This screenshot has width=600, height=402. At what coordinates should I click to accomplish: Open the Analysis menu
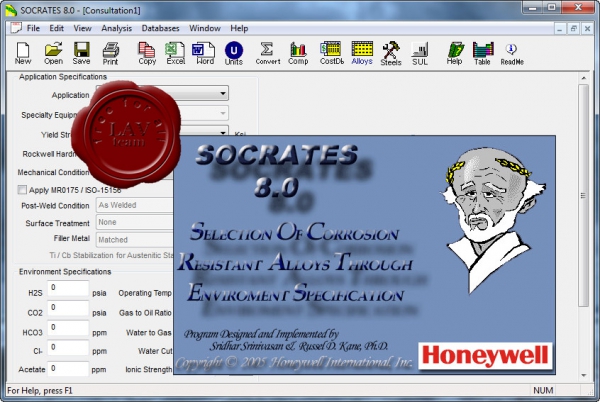tap(116, 28)
